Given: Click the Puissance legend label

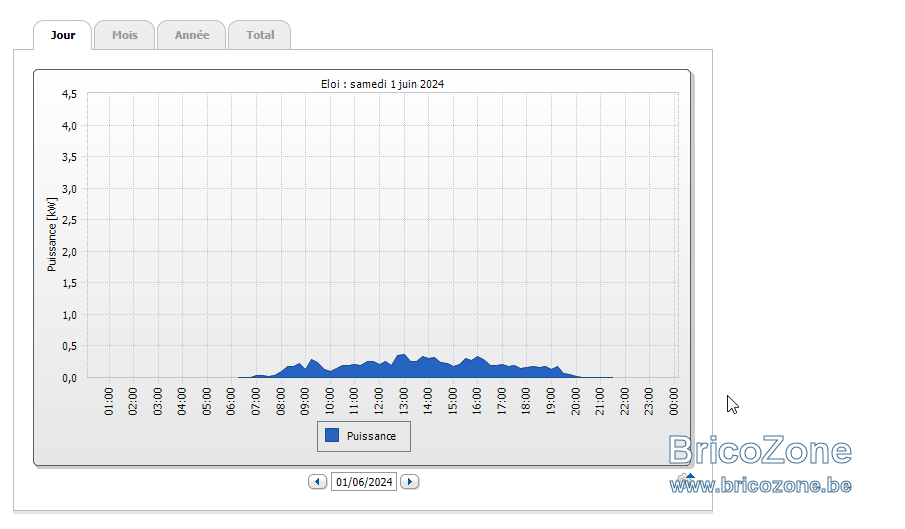Looking at the screenshot, I should (371, 436).
